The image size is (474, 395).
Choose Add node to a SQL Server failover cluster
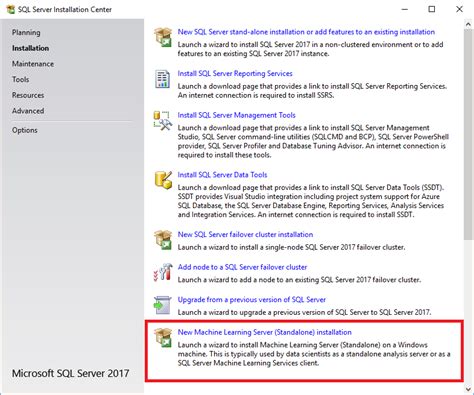click(x=242, y=267)
